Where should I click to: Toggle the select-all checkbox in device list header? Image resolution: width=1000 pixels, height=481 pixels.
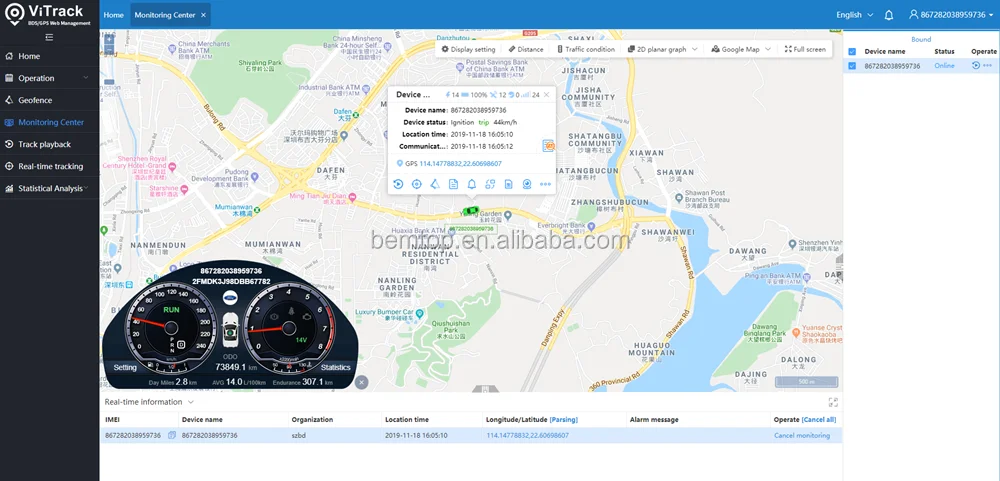coord(852,51)
